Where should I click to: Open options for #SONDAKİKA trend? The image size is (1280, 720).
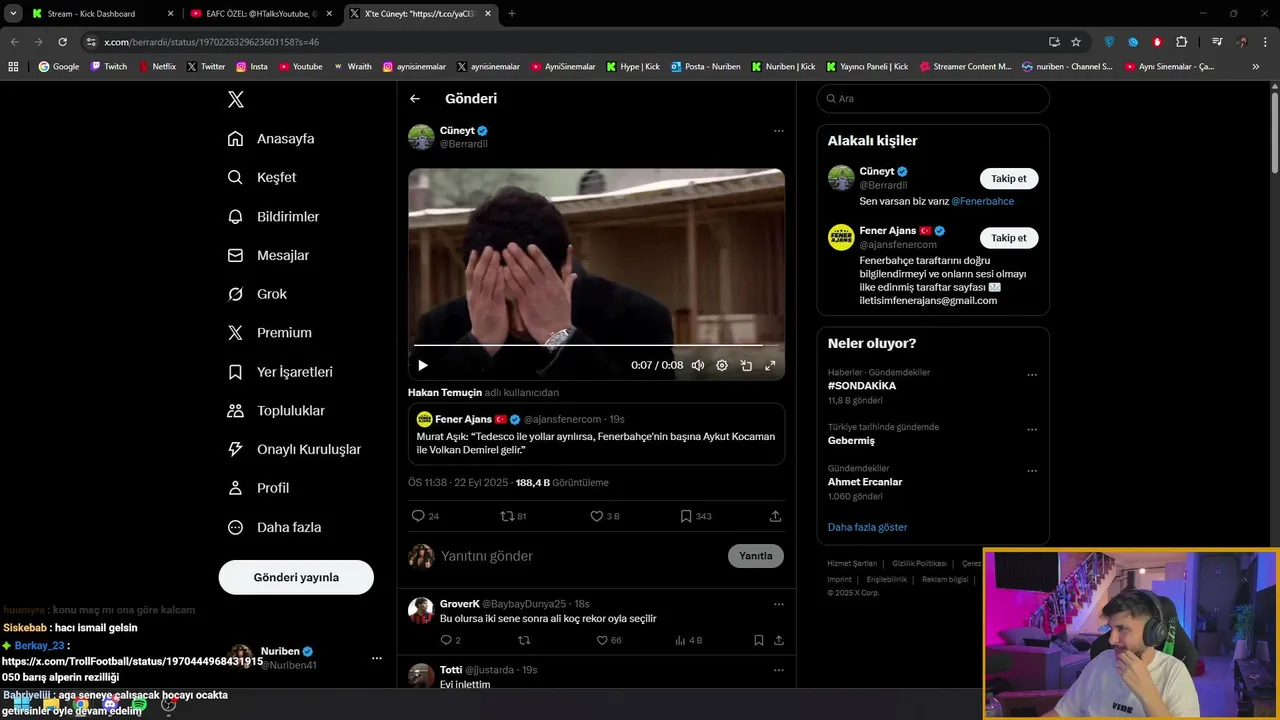[x=1032, y=375]
